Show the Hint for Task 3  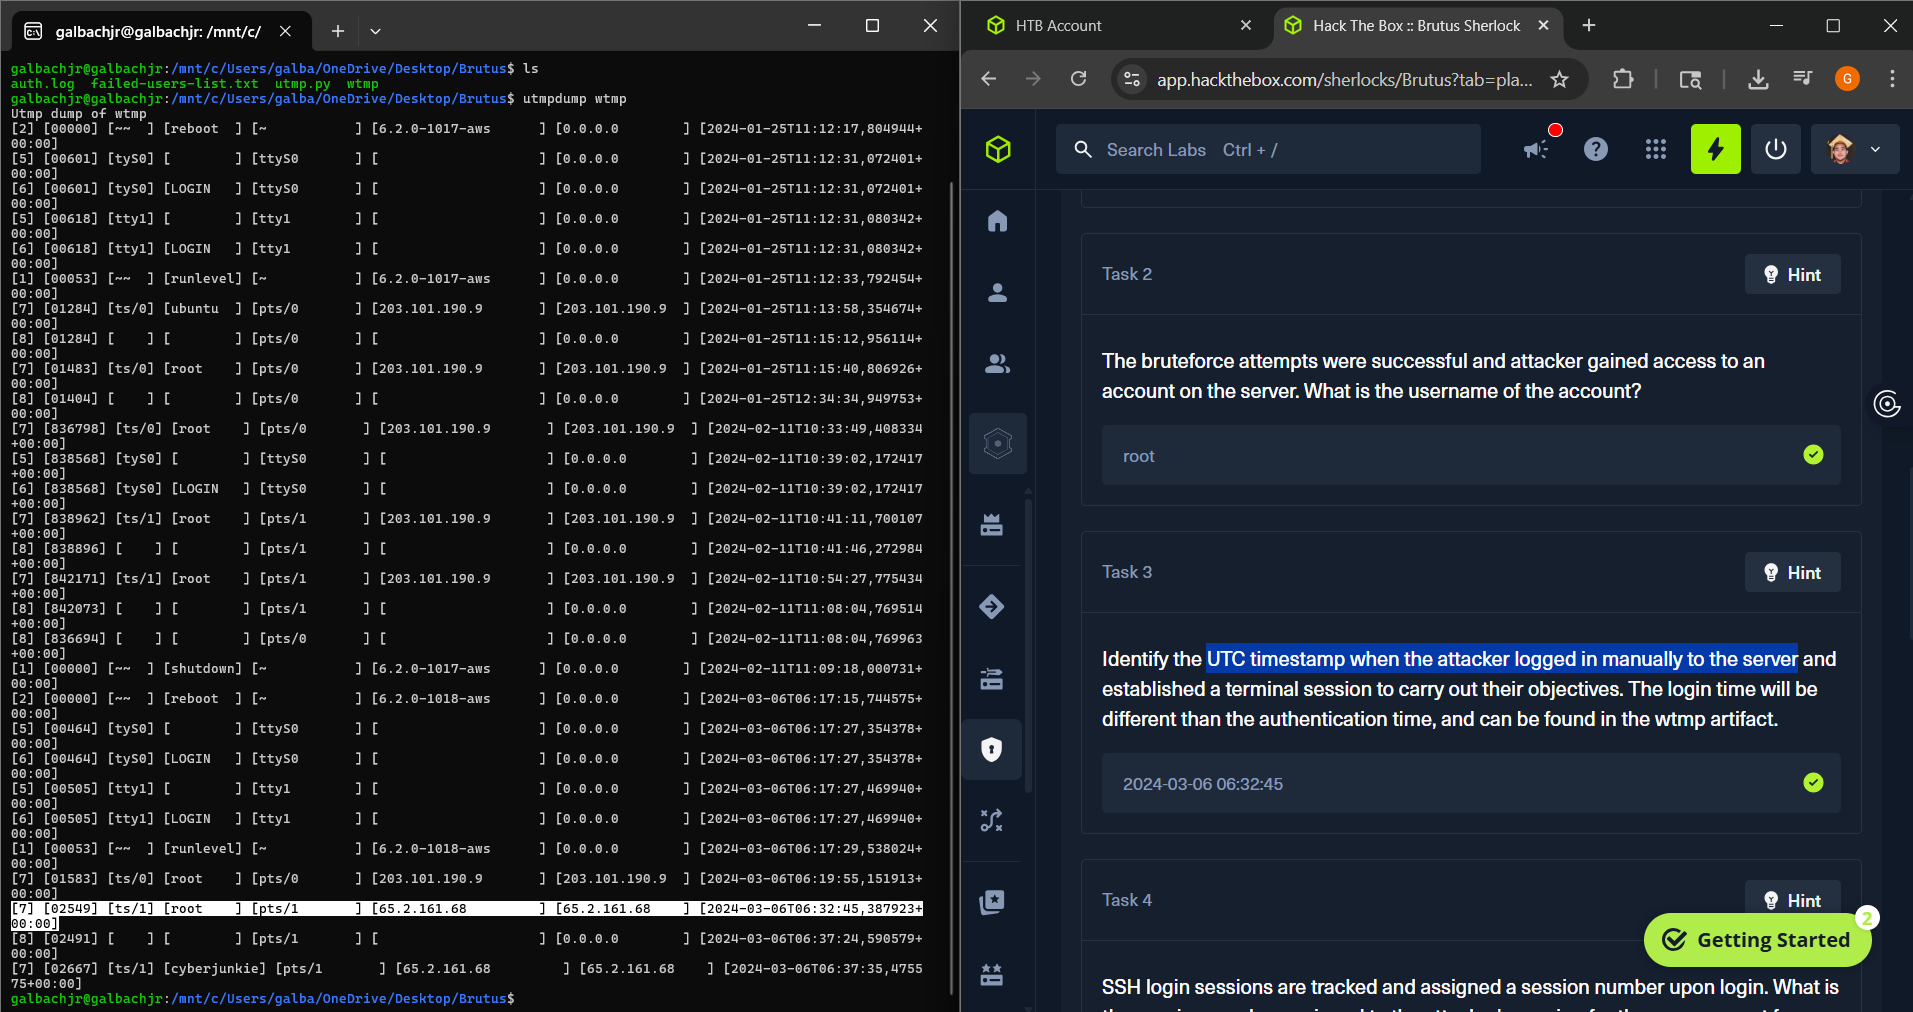tap(1792, 572)
